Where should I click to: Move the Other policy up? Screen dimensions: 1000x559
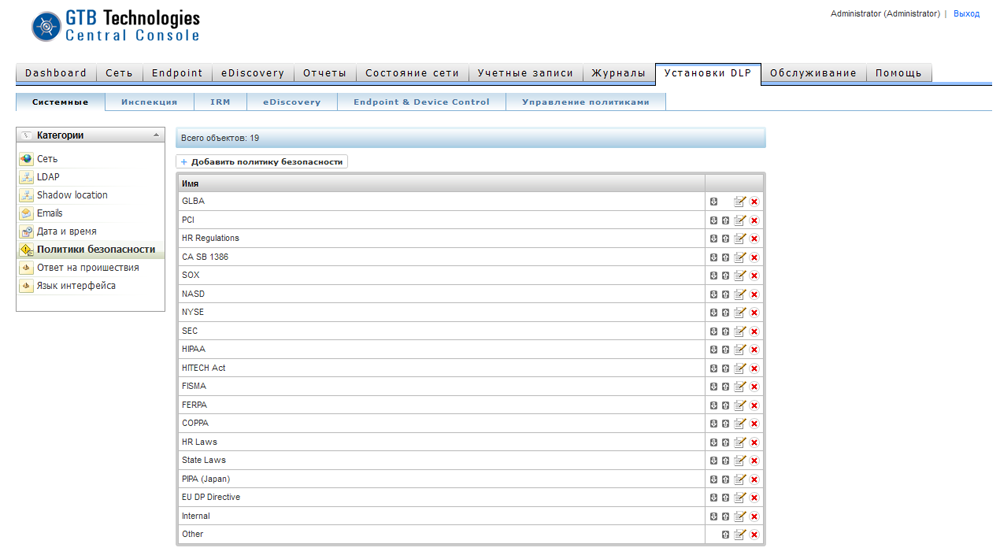tap(726, 535)
